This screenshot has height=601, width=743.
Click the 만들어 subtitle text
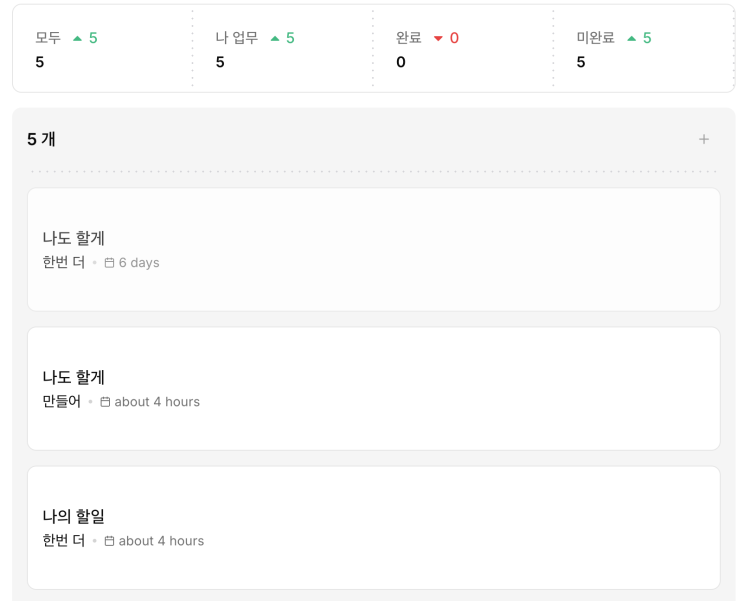62,402
